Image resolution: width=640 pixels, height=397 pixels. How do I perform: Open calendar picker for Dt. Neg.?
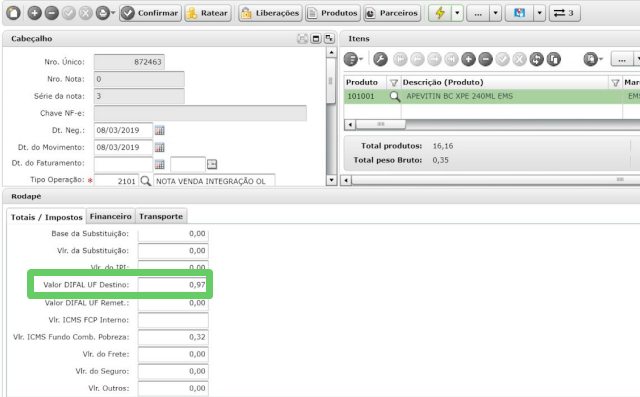pos(160,131)
